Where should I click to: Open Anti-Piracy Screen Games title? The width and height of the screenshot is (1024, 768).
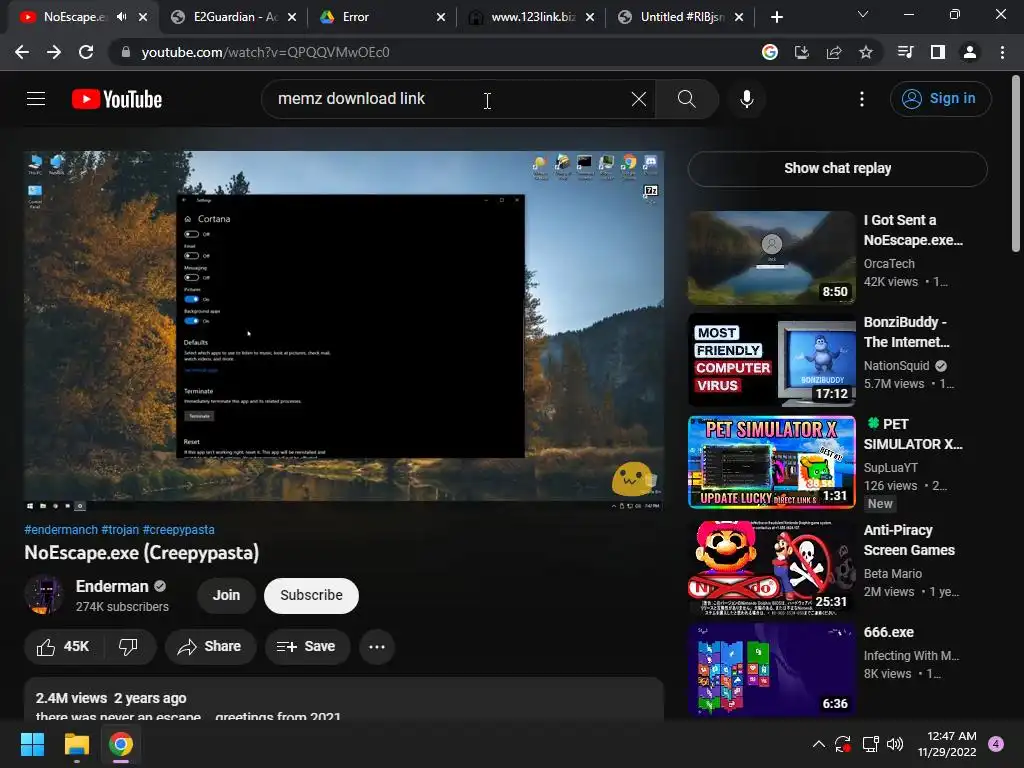click(909, 540)
